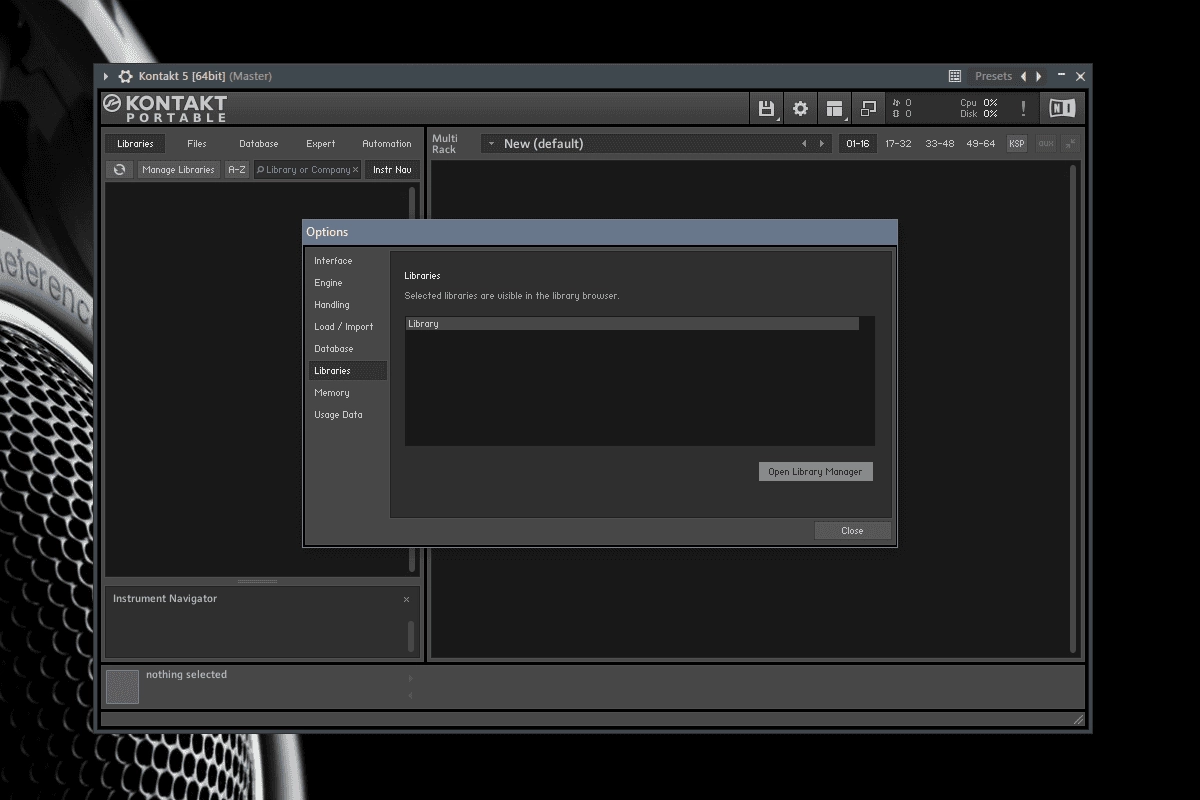The width and height of the screenshot is (1200, 800).
Task: Go to next preset arrow
Action: click(x=1039, y=76)
